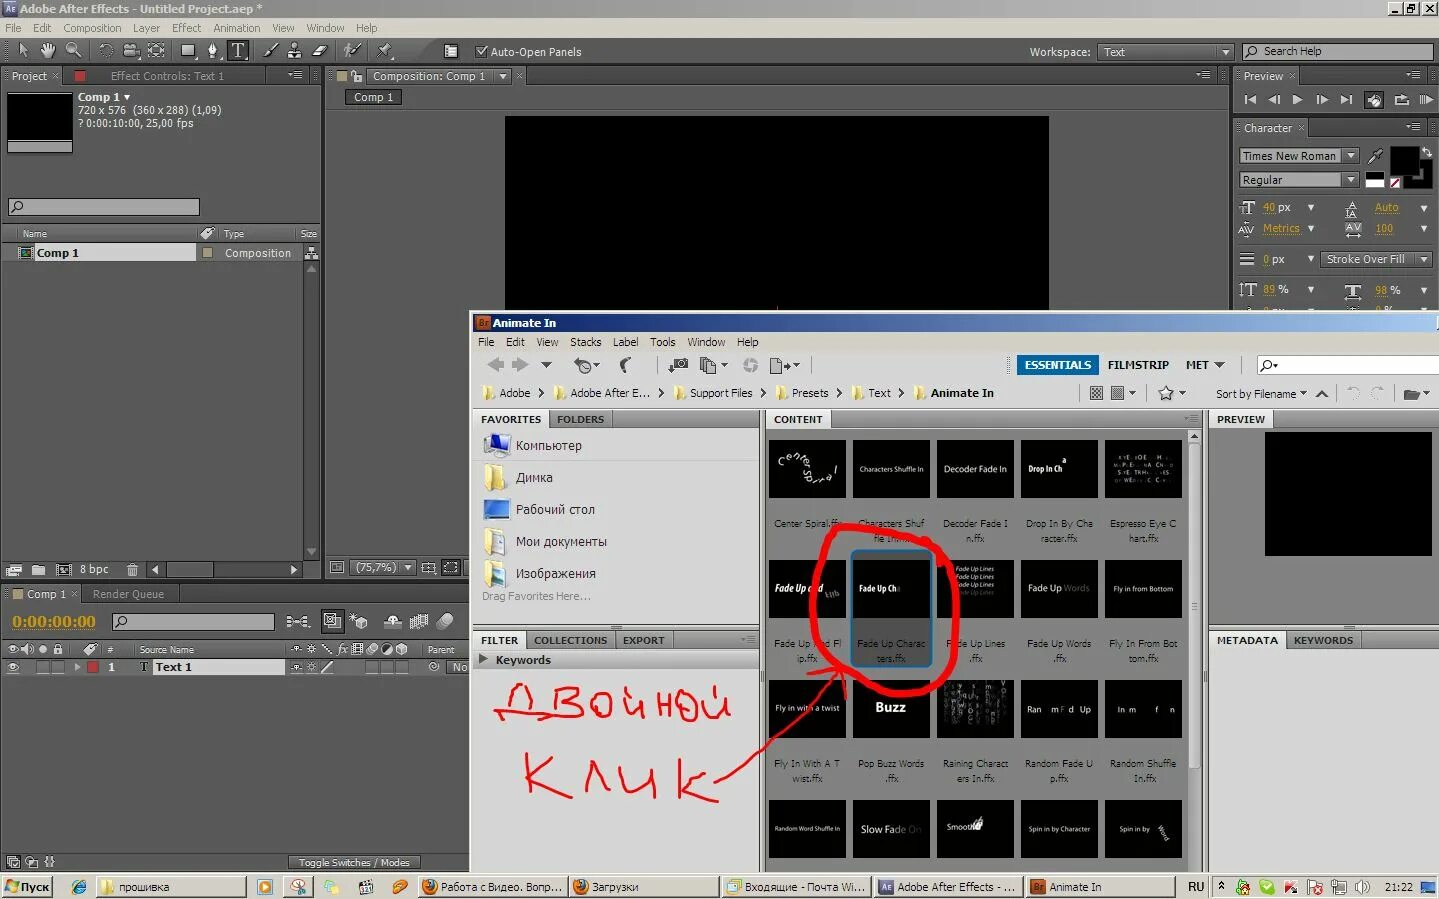
Task: Expand the Keywords filter section
Action: (484, 660)
